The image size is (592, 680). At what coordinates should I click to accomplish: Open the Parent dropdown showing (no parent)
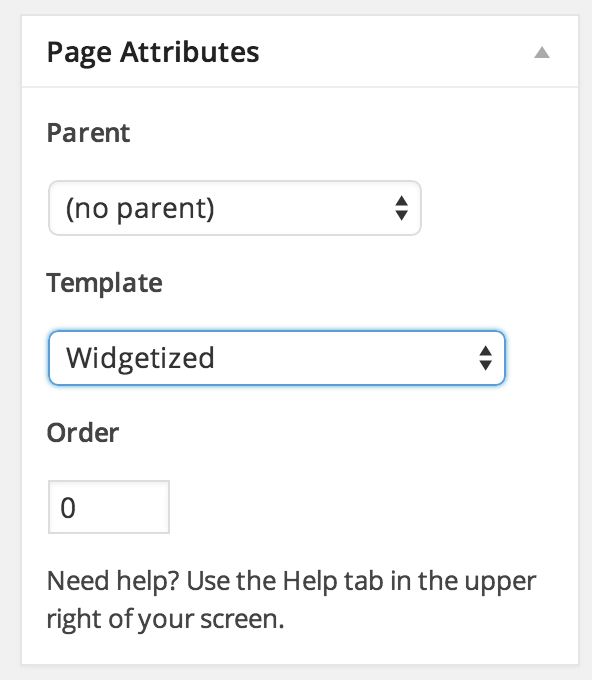pos(235,208)
